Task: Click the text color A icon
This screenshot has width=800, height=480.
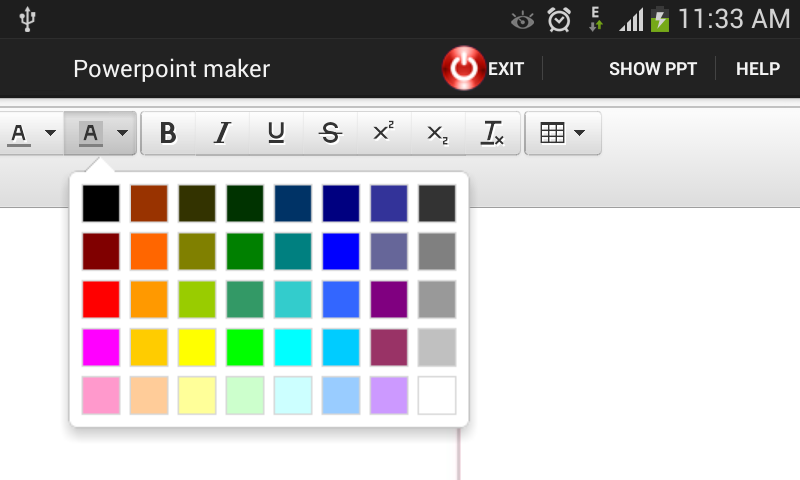Action: [x=19, y=134]
